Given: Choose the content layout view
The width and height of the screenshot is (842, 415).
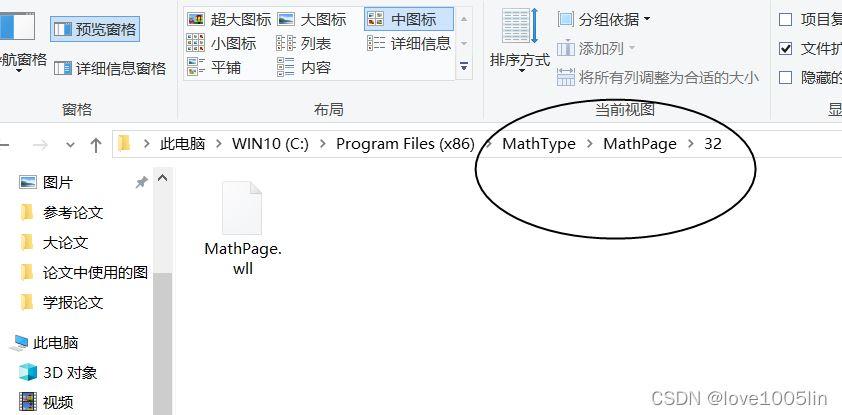Looking at the screenshot, I should click(304, 68).
